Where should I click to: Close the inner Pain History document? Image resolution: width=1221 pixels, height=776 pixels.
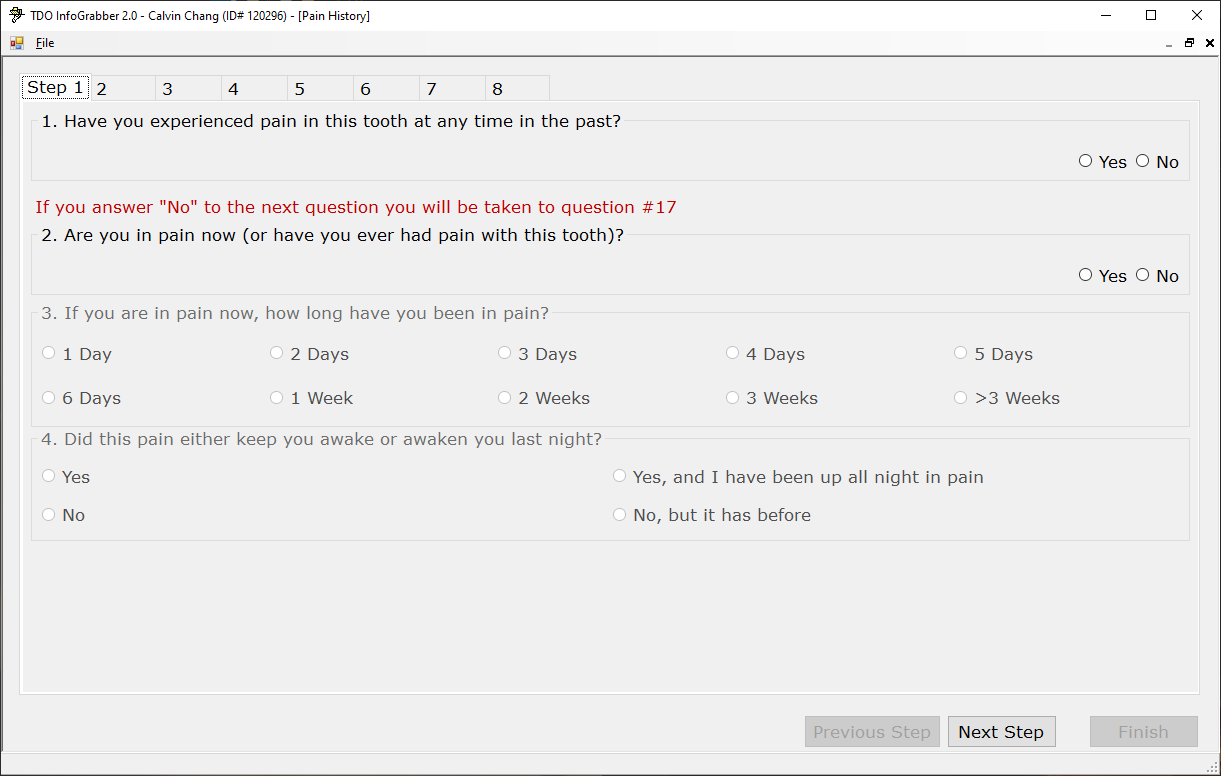1210,43
